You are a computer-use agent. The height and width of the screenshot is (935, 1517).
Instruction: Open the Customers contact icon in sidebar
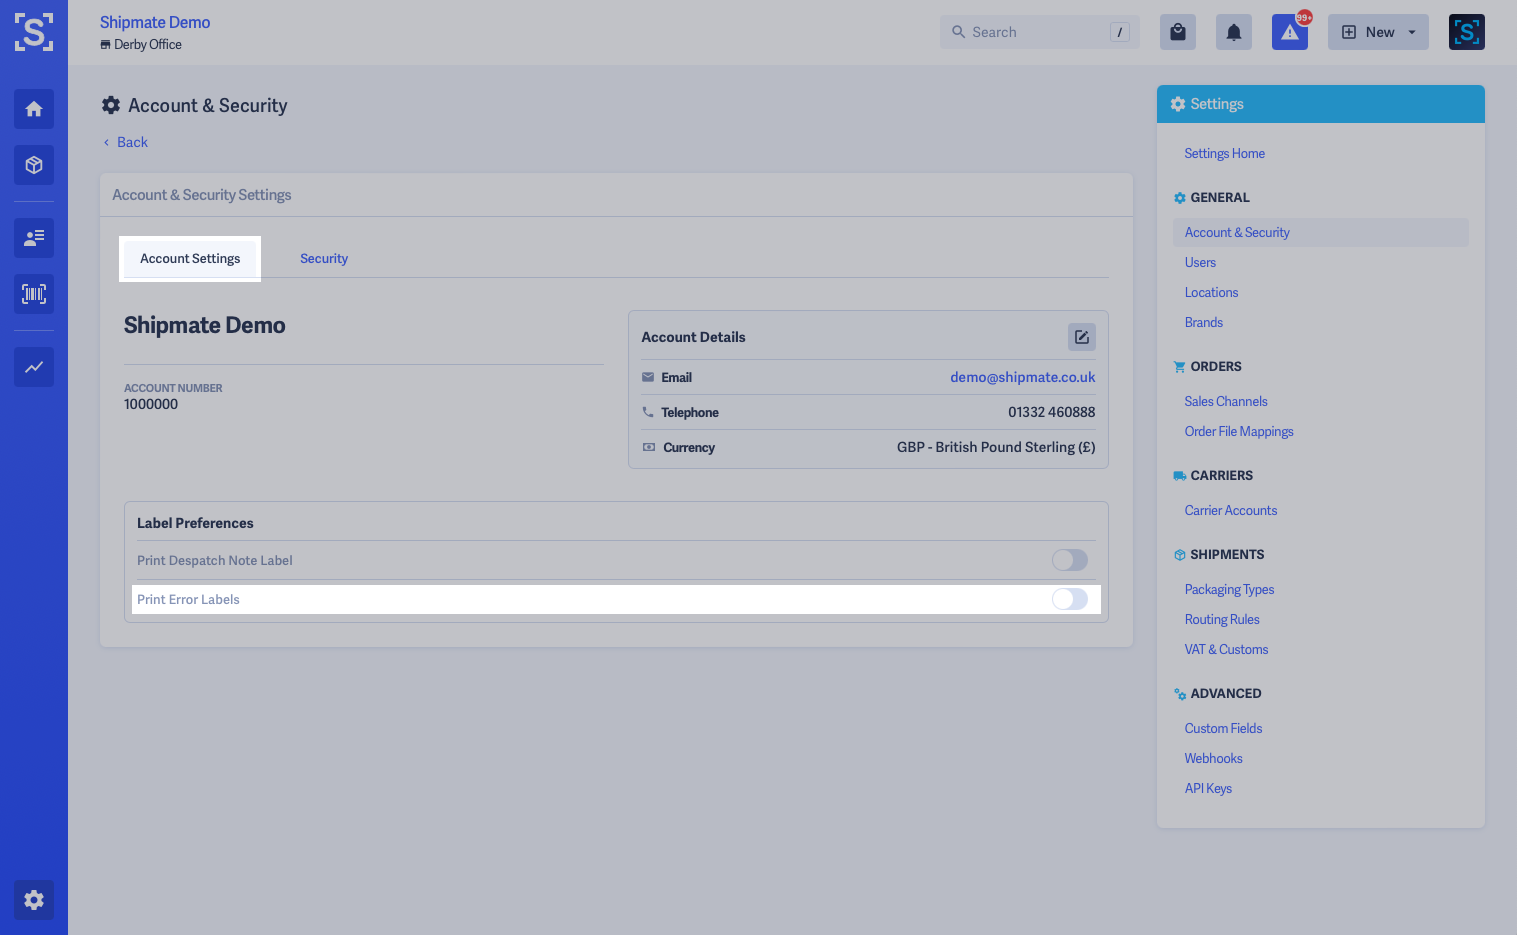(x=34, y=238)
